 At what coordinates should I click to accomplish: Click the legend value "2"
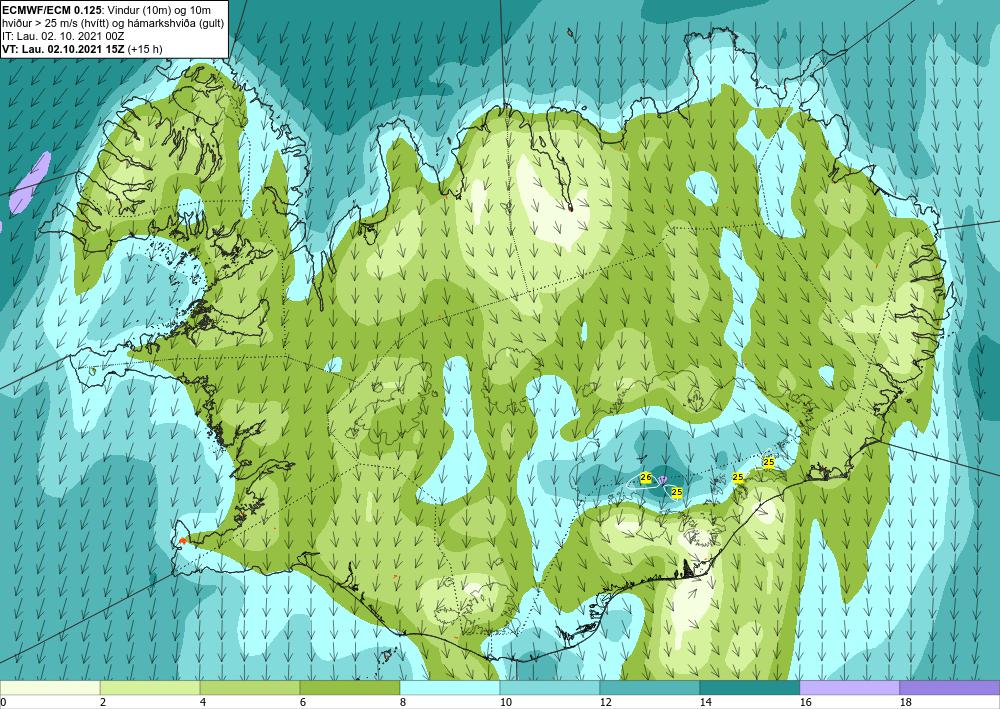coord(103,702)
